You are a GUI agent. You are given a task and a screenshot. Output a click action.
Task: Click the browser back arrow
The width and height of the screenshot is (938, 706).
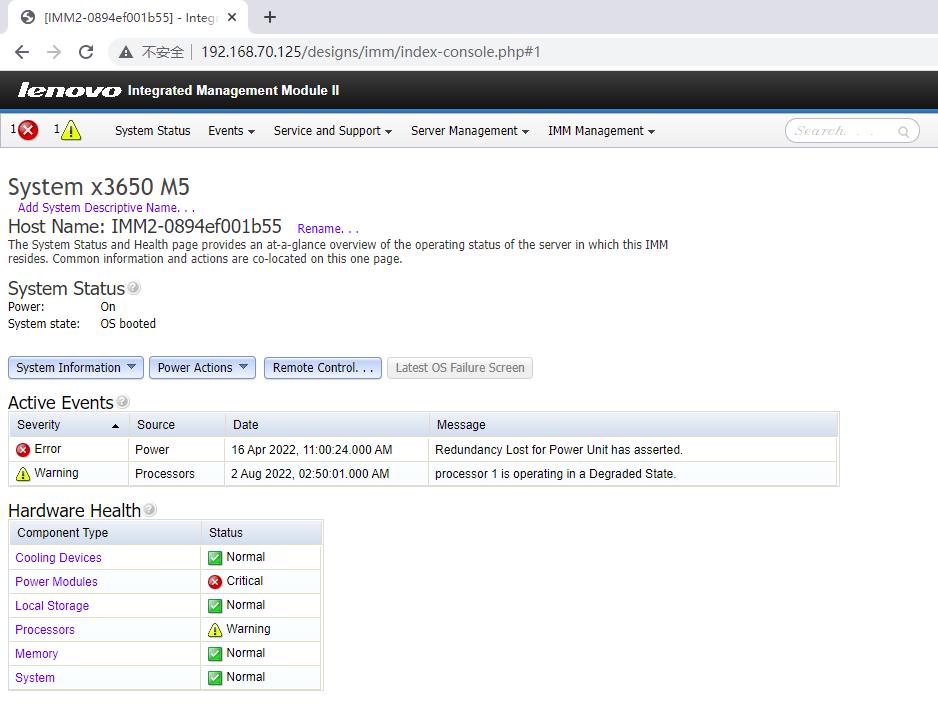click(x=22, y=52)
